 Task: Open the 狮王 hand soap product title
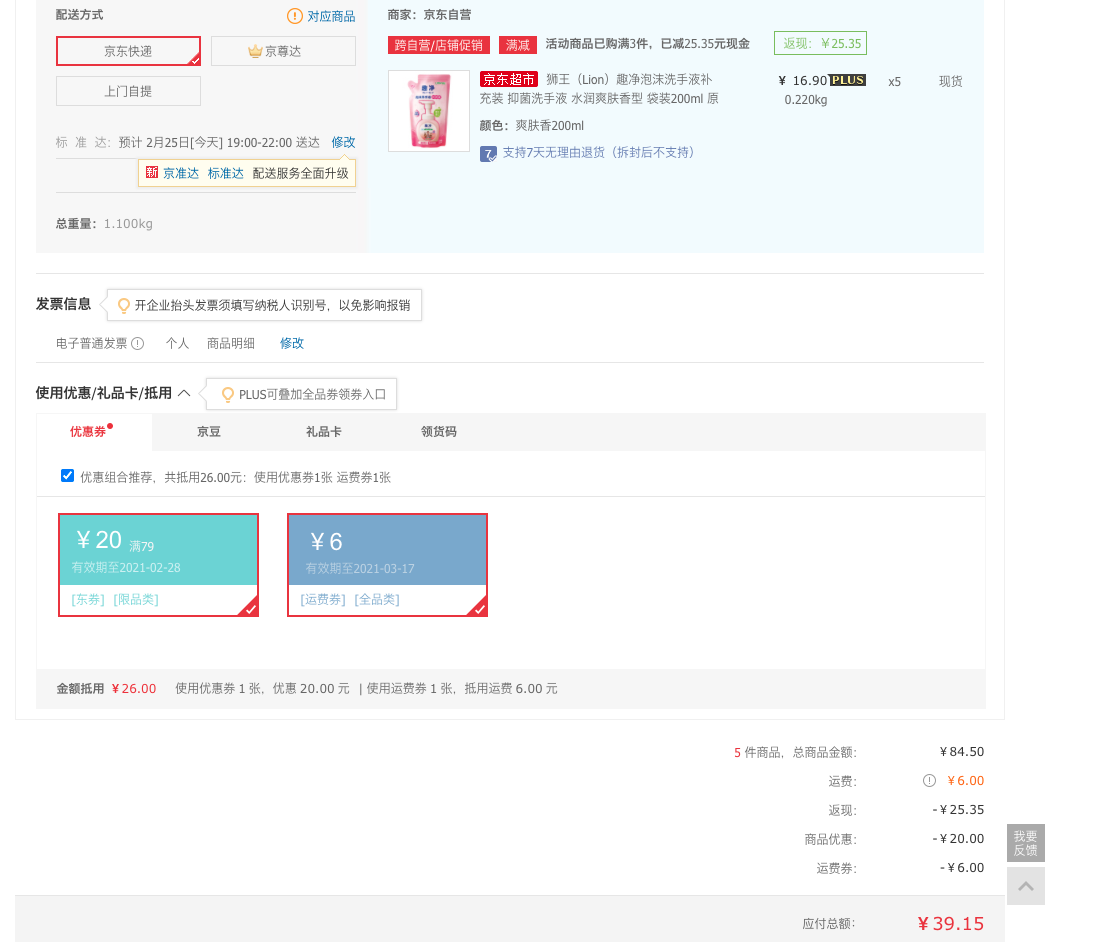599,89
